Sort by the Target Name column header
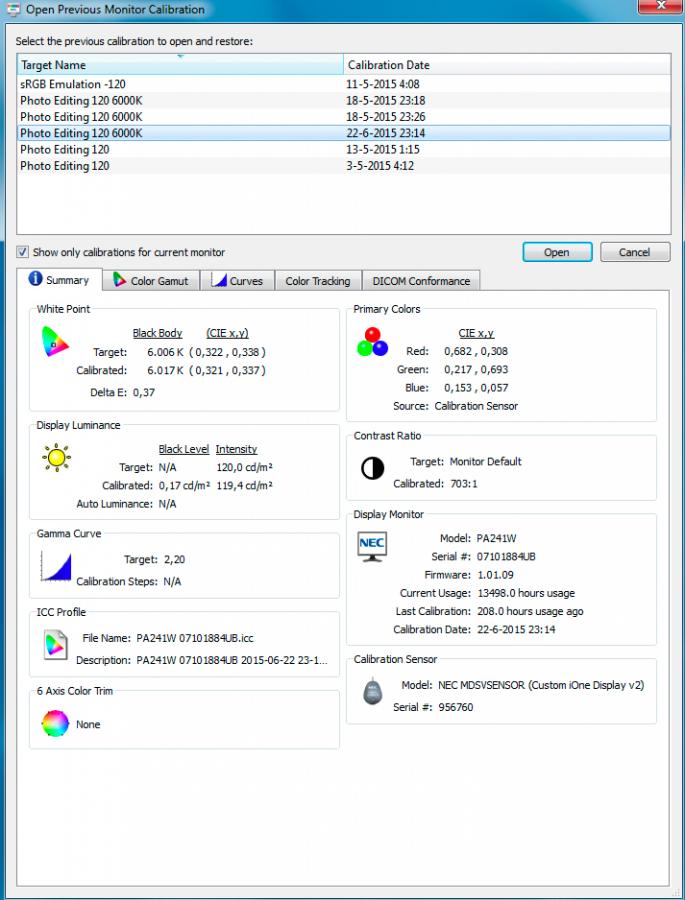This screenshot has width=685, height=900. (x=180, y=65)
